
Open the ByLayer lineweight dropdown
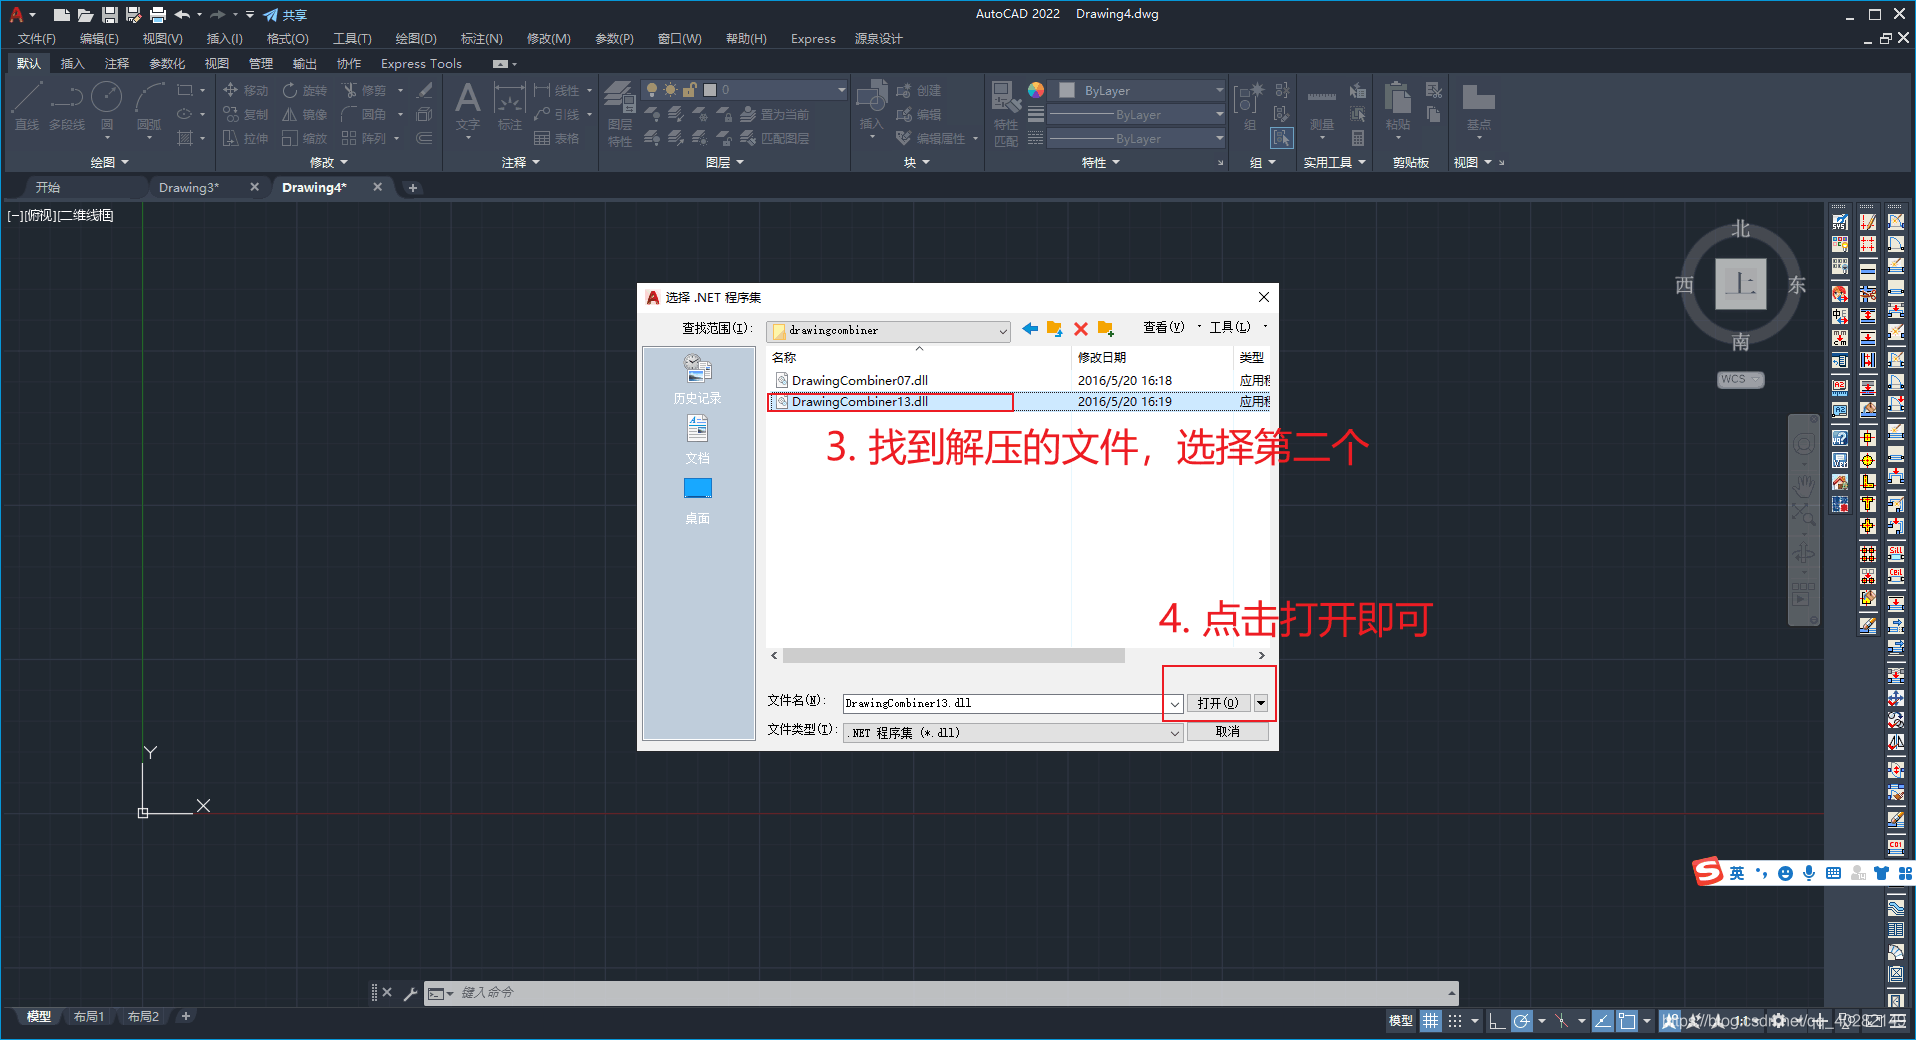point(1136,114)
